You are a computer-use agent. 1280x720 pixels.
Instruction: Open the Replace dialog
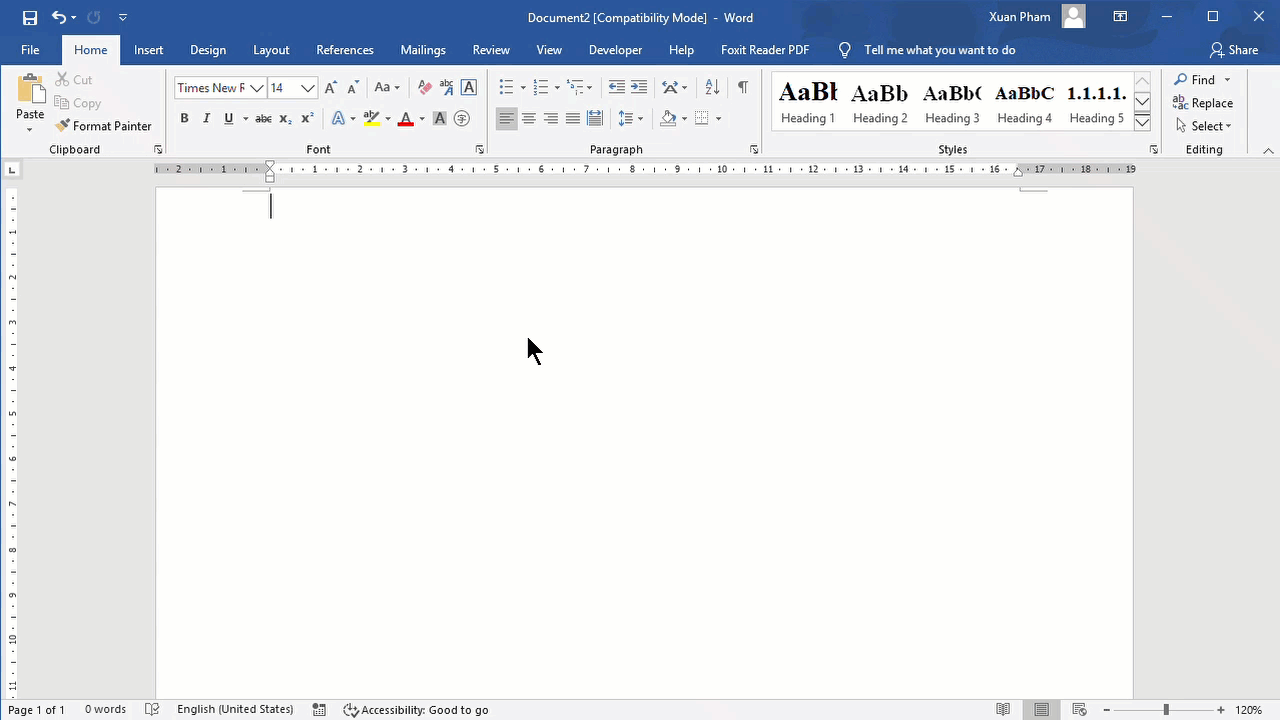point(1203,103)
